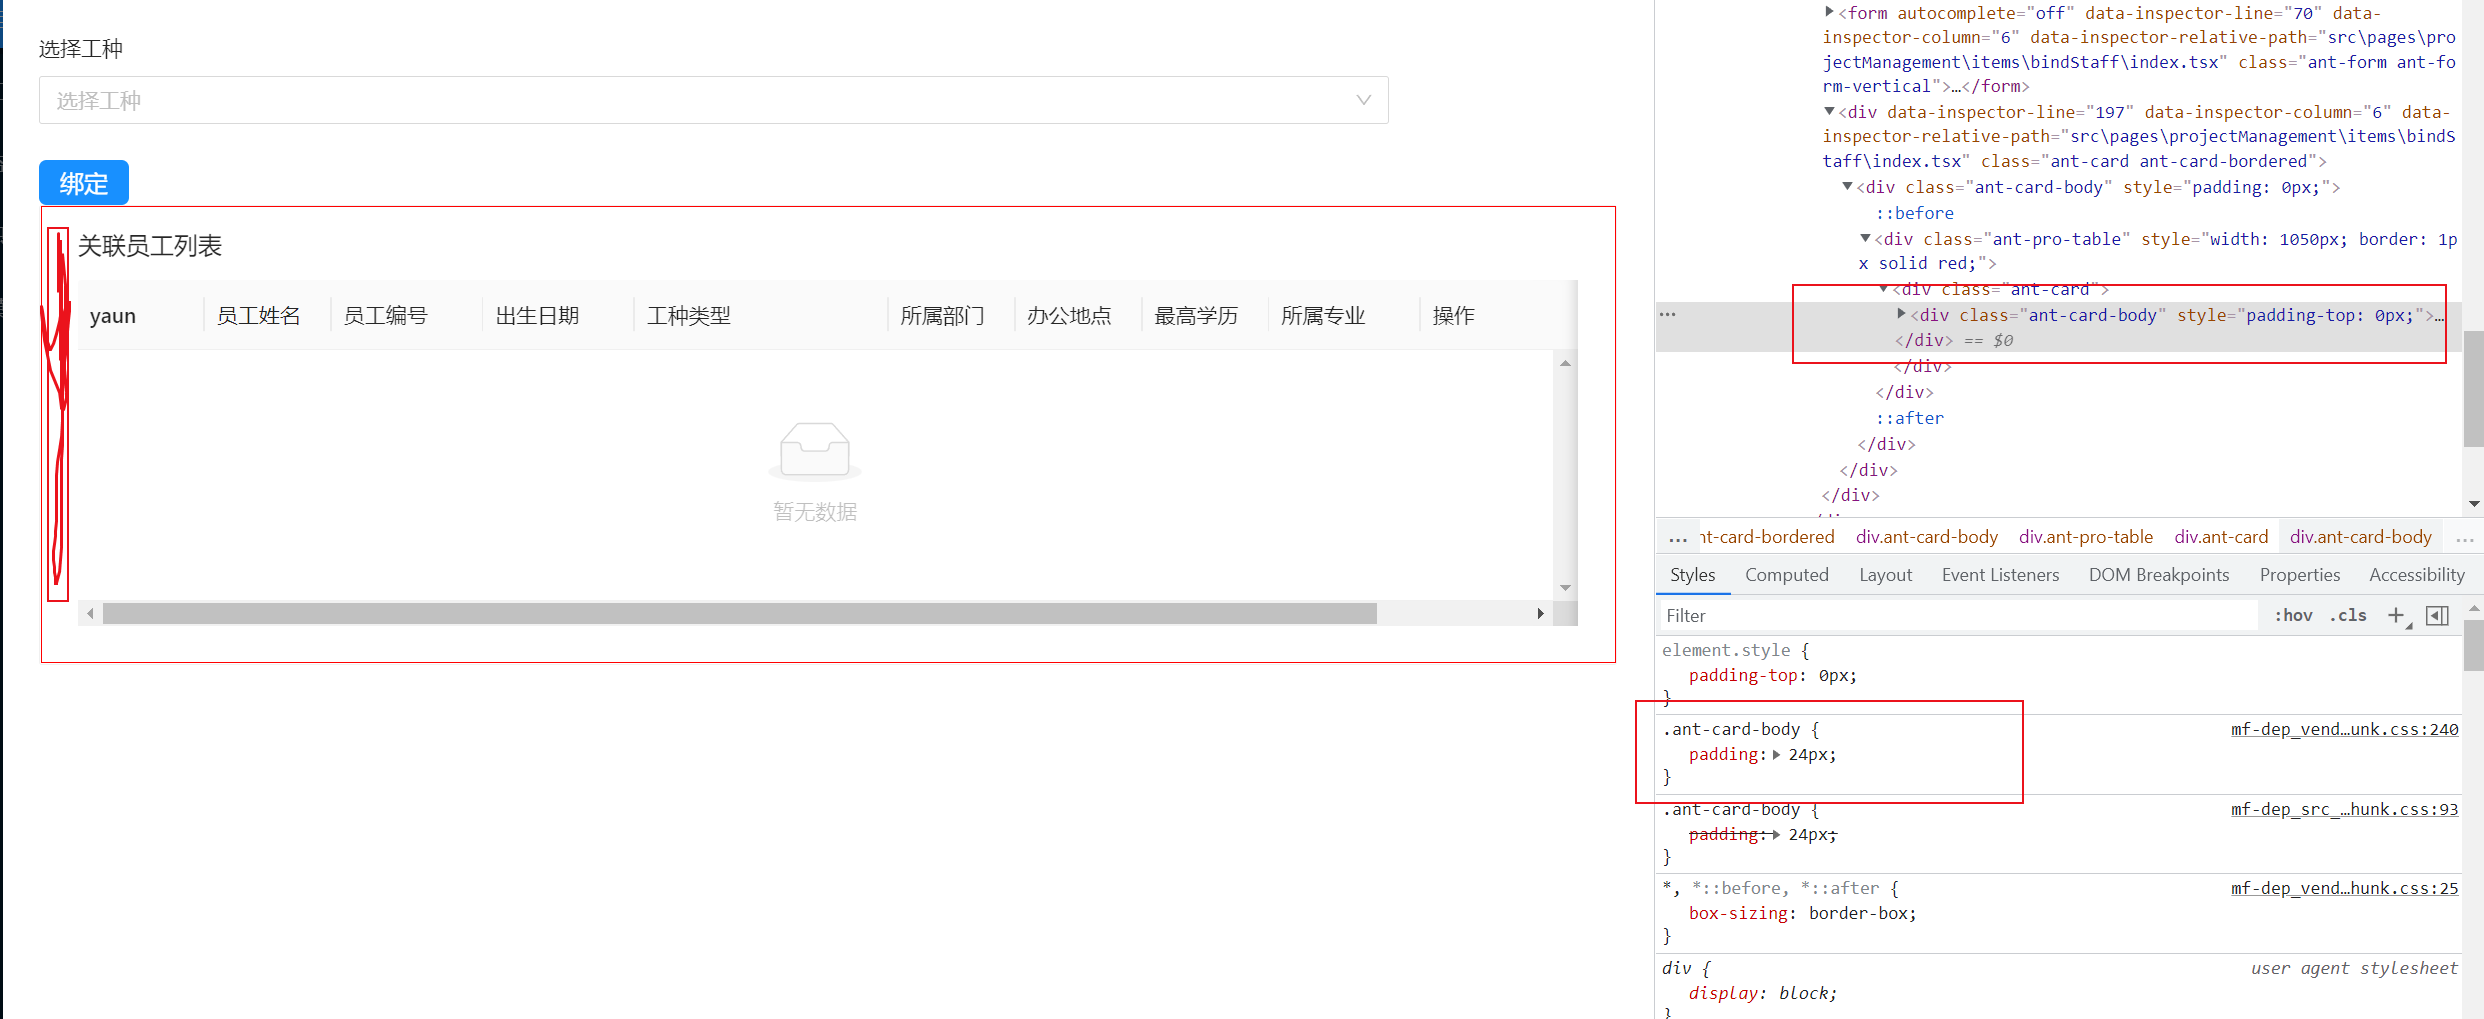Open the computed styles sidebar panel icon
The image size is (2484, 1019).
coord(2437,615)
